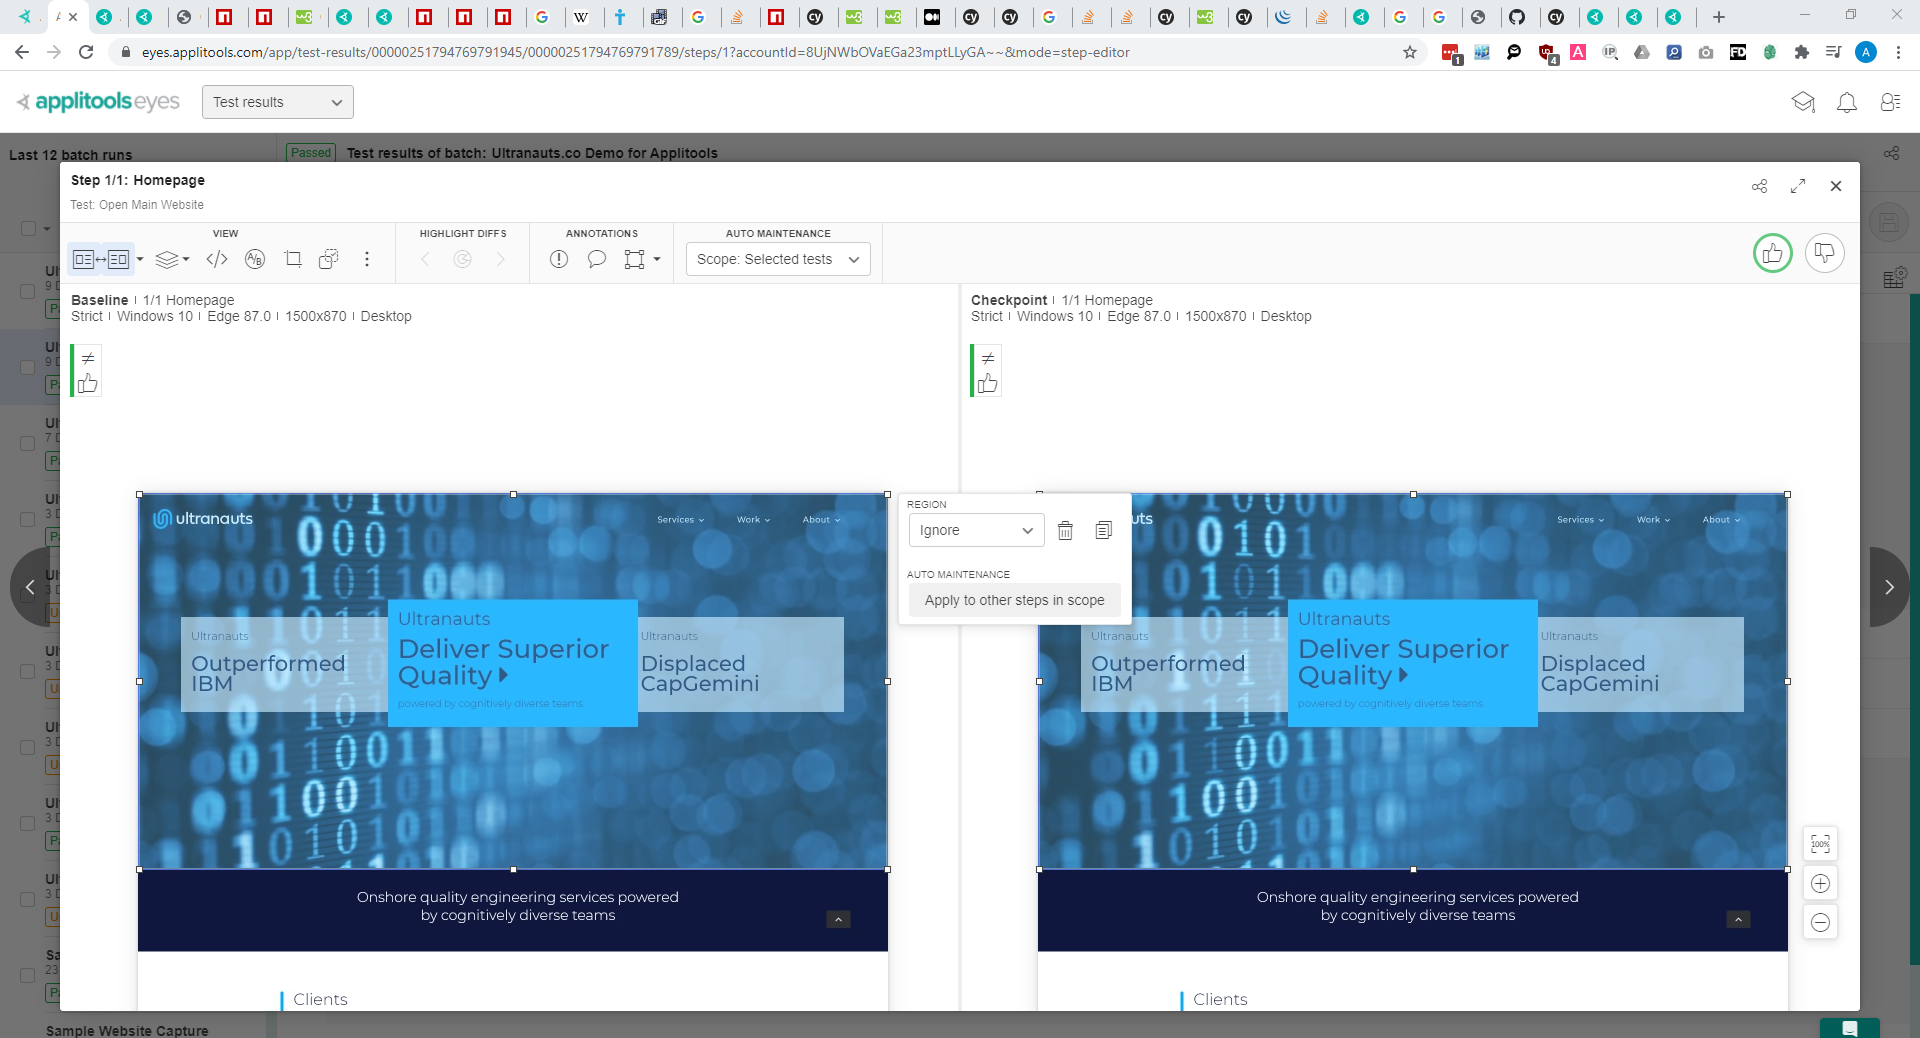Add a bug annotation with exclamation icon
1920x1038 pixels.
pos(559,260)
